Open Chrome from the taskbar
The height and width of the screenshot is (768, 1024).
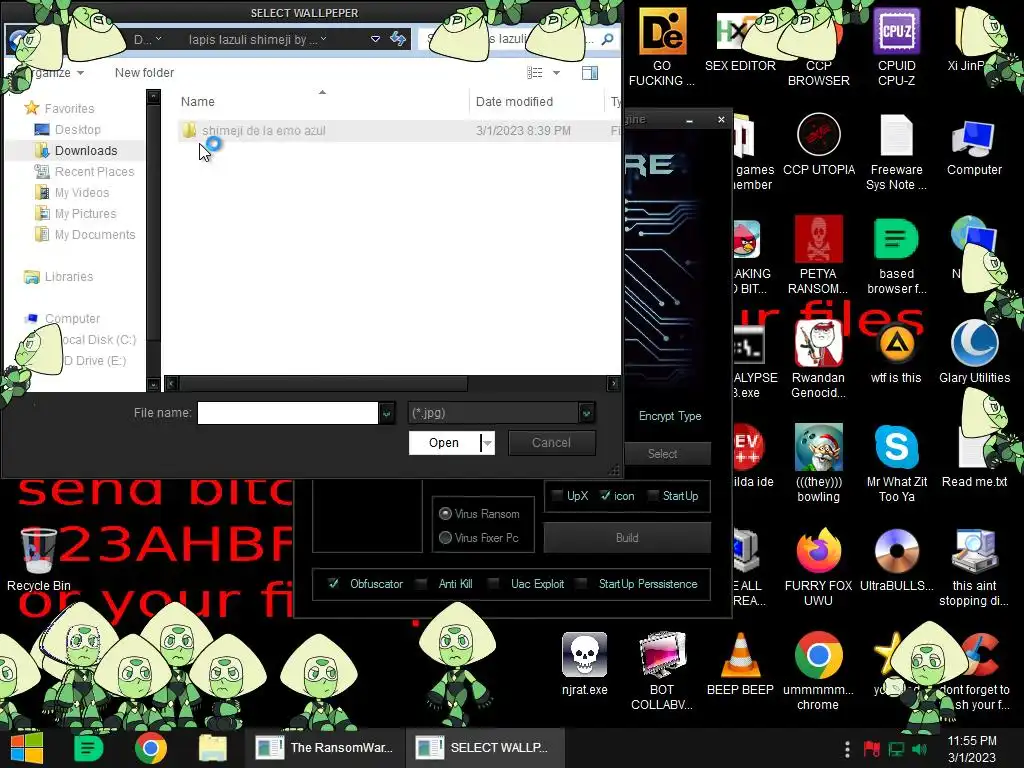point(151,748)
